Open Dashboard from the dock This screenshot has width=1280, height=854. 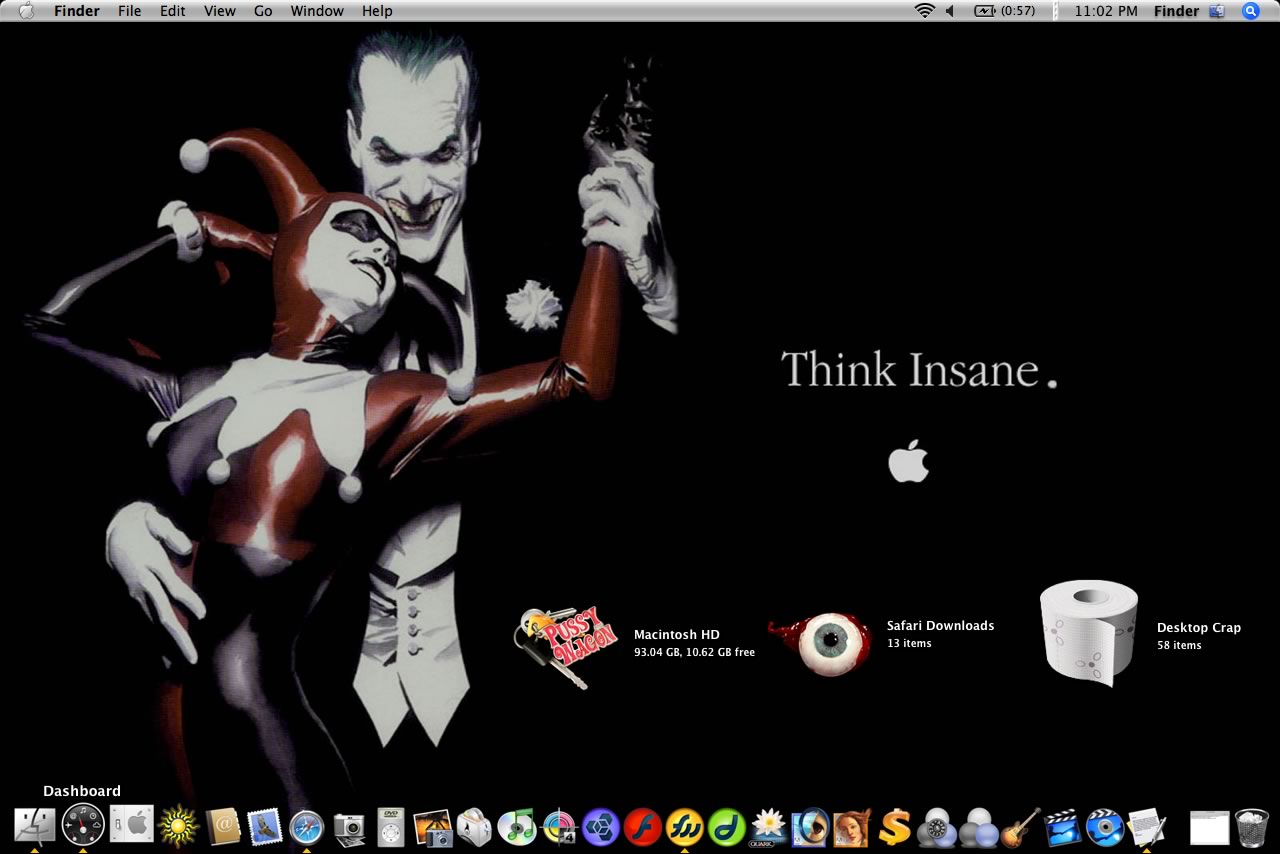coord(82,826)
